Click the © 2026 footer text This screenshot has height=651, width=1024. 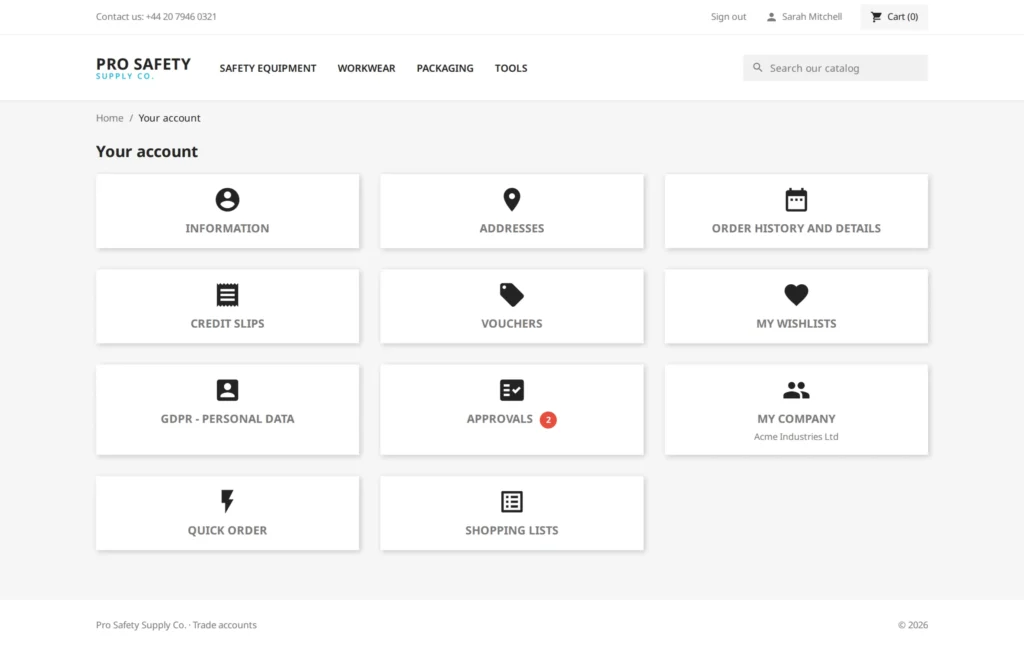coord(913,626)
